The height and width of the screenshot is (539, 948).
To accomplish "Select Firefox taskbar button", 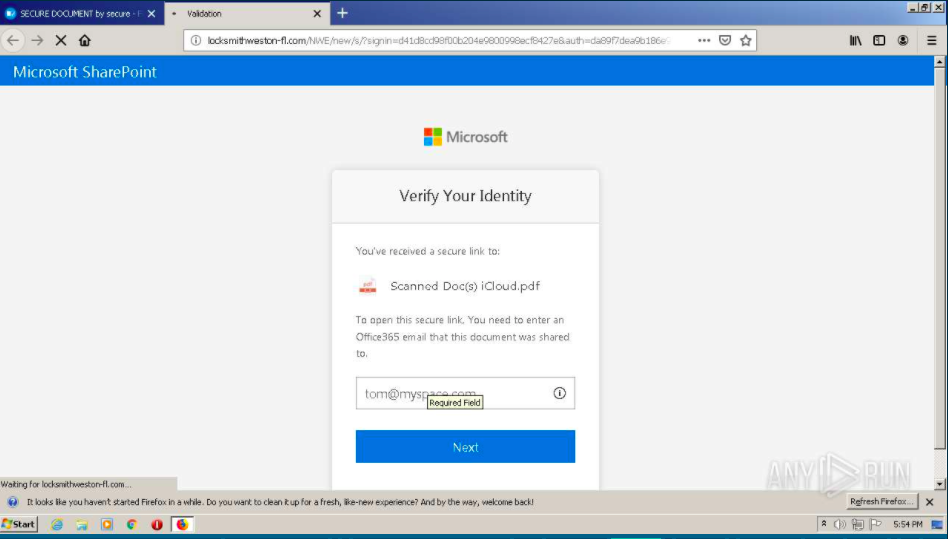I will (x=182, y=524).
